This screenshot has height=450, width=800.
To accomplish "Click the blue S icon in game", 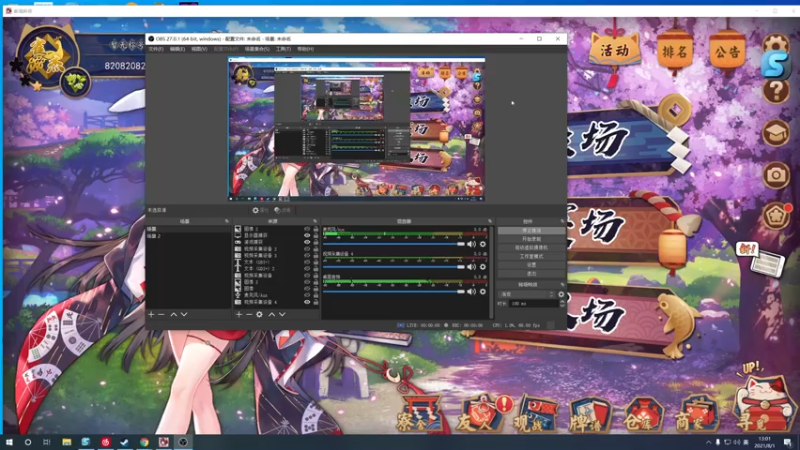I will point(775,65).
